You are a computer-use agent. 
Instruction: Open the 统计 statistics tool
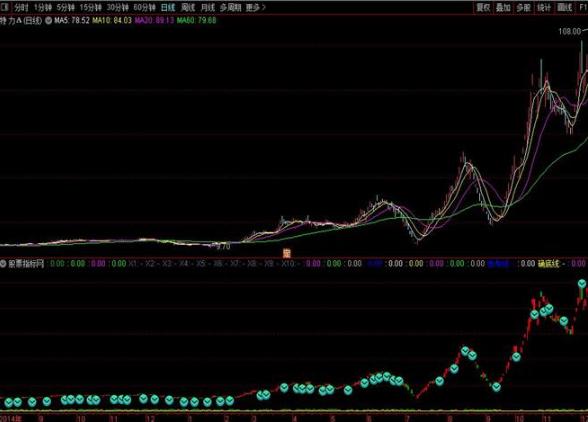544,7
